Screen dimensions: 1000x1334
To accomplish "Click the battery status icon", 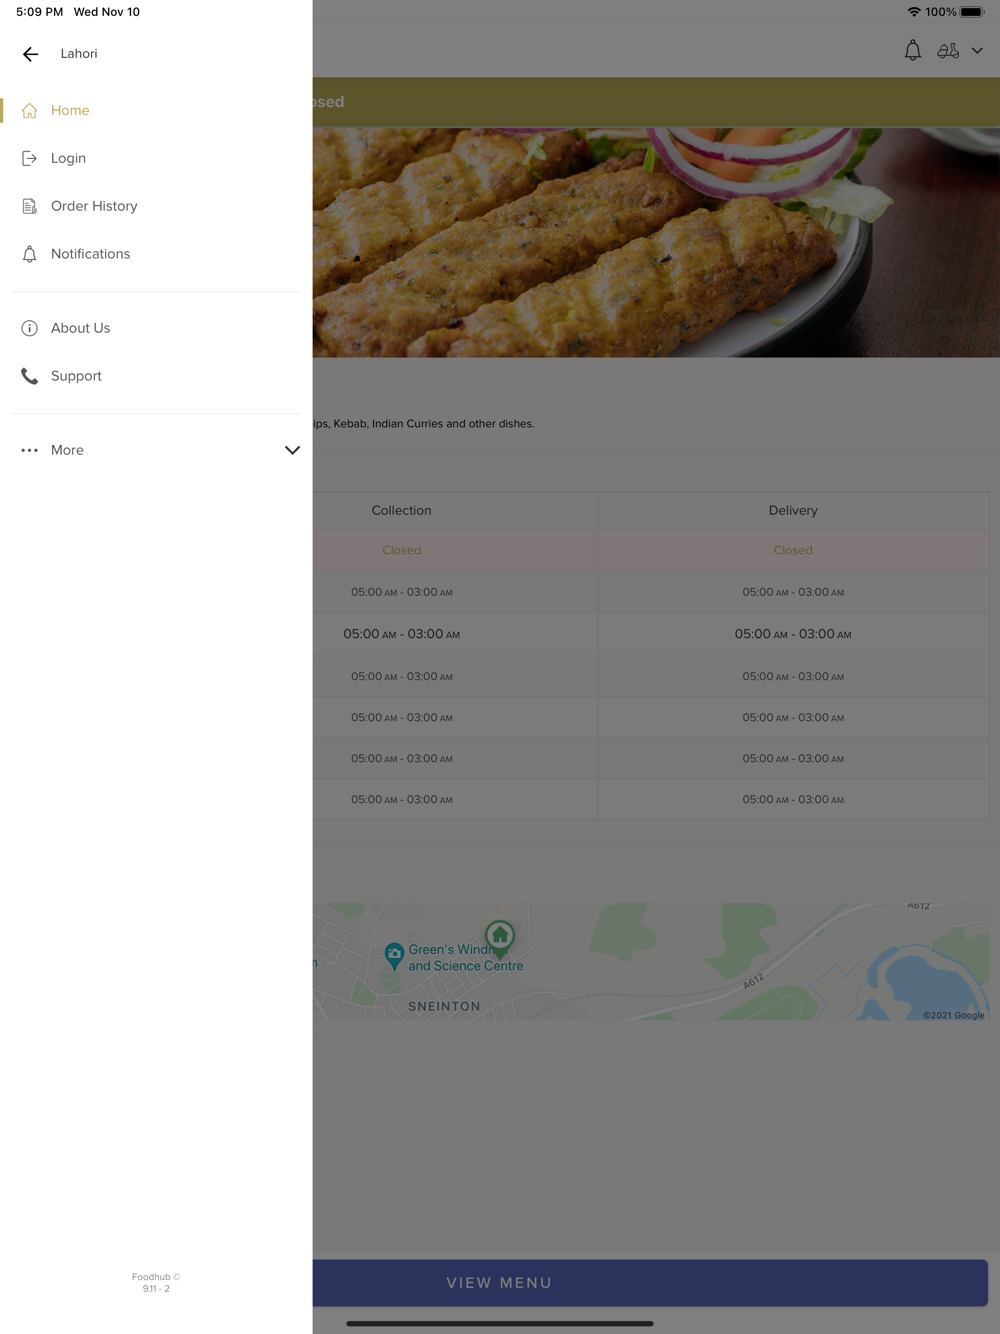I will [x=972, y=12].
